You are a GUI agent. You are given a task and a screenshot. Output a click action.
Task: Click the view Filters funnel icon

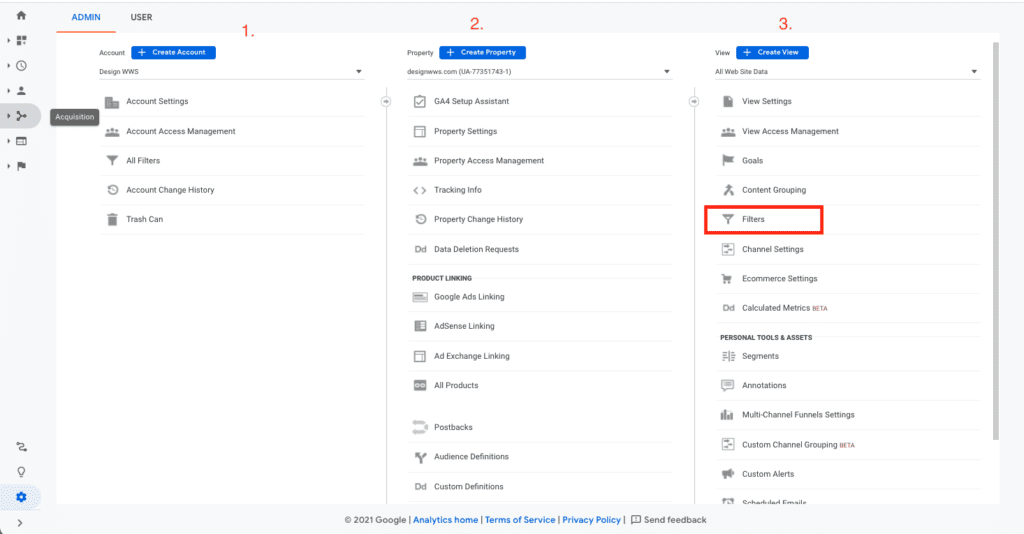coord(728,219)
